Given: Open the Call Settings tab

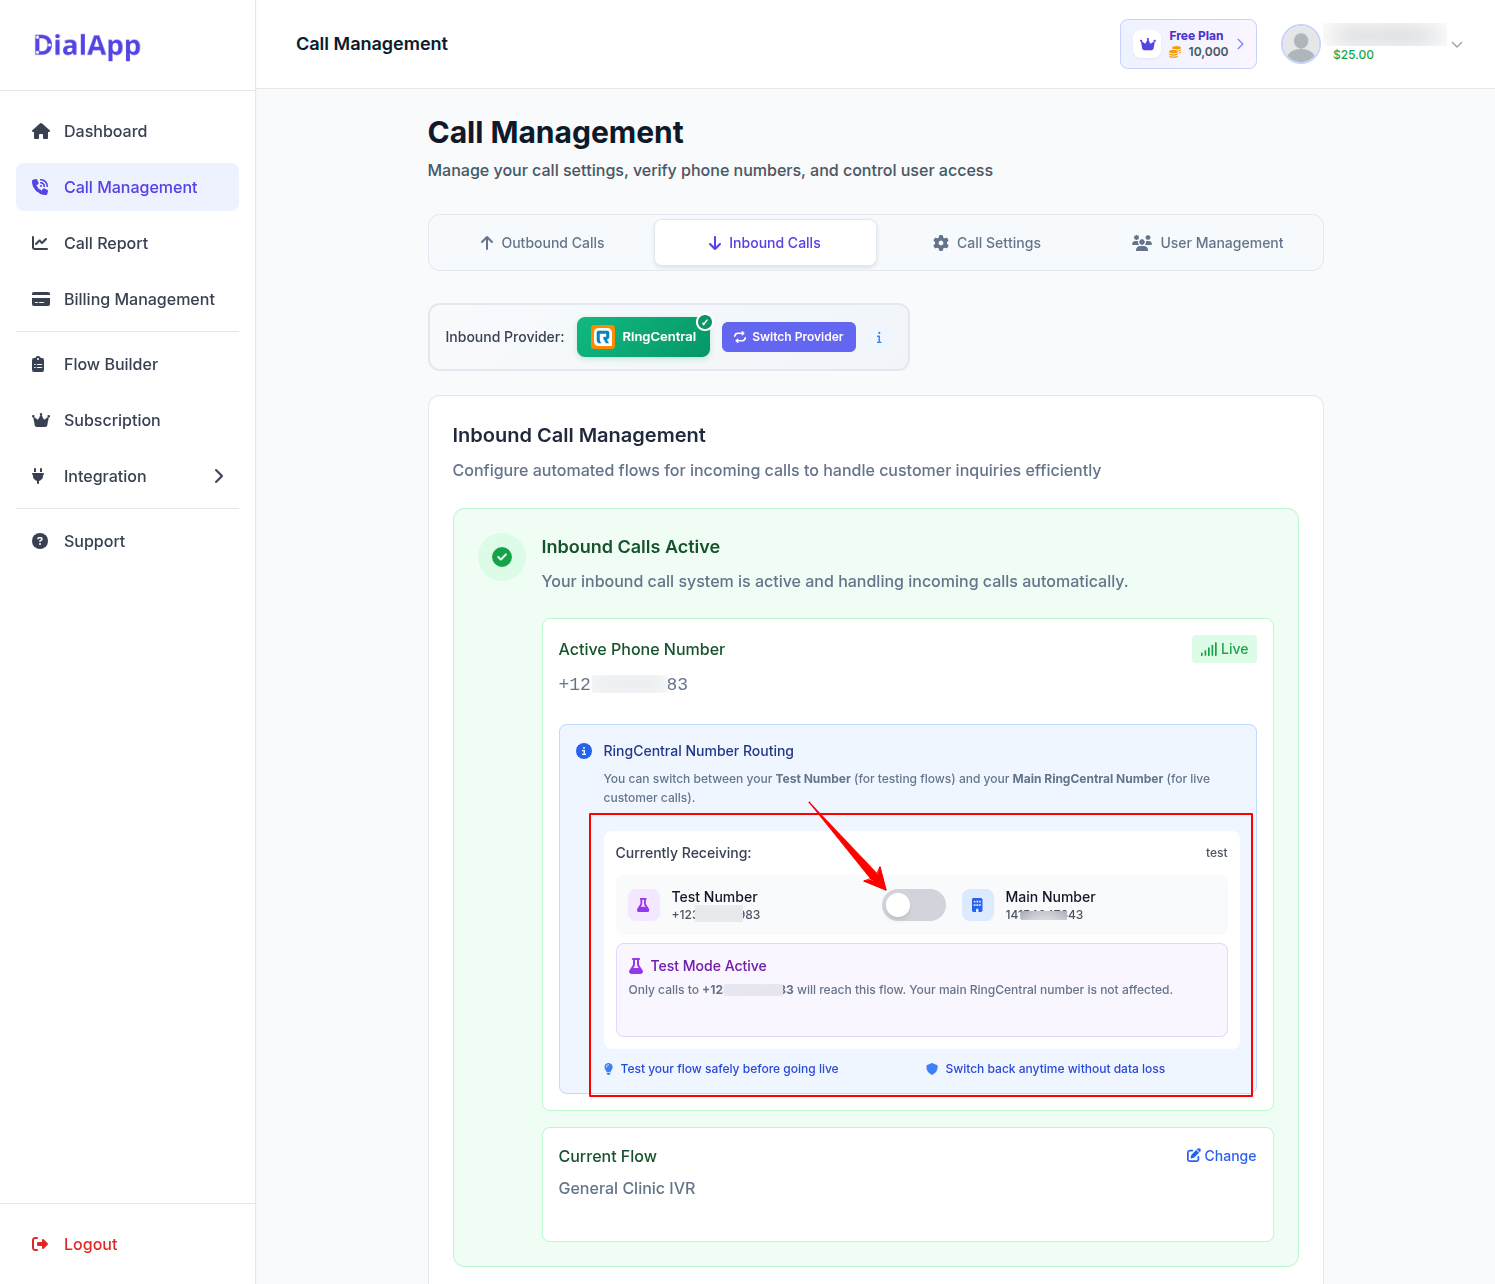Looking at the screenshot, I should 987,243.
